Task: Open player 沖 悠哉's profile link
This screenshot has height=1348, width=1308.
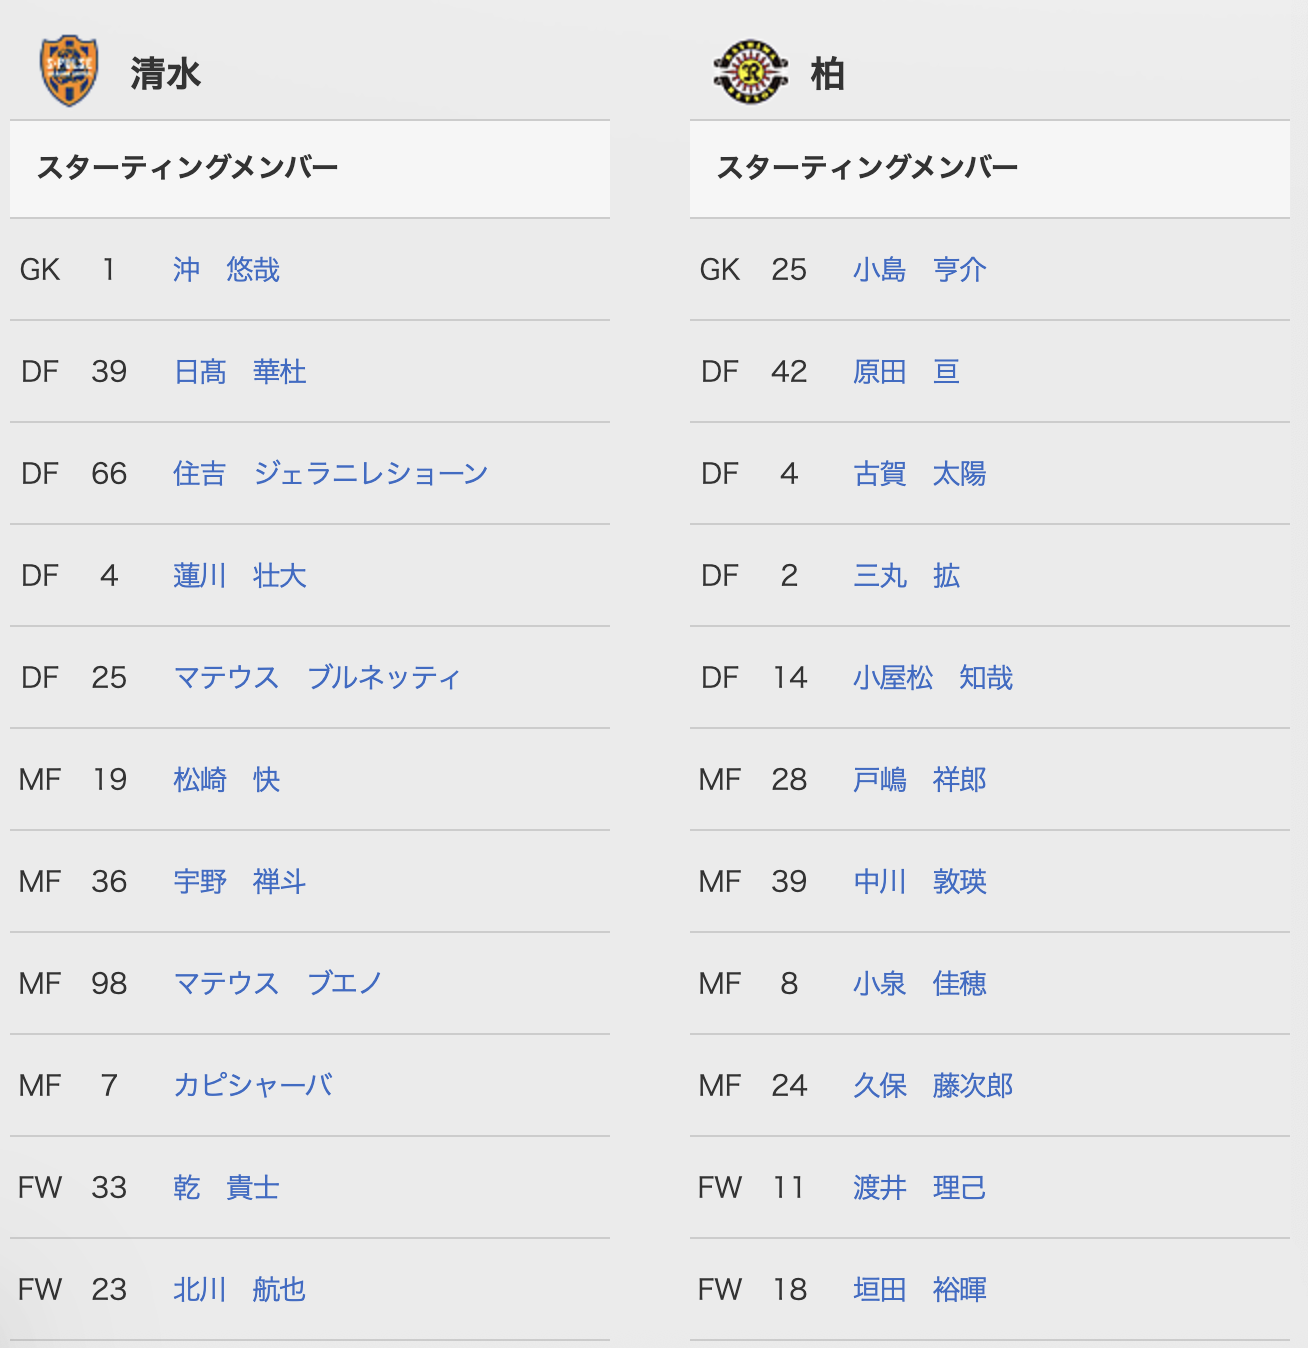Action: pyautogui.click(x=226, y=270)
